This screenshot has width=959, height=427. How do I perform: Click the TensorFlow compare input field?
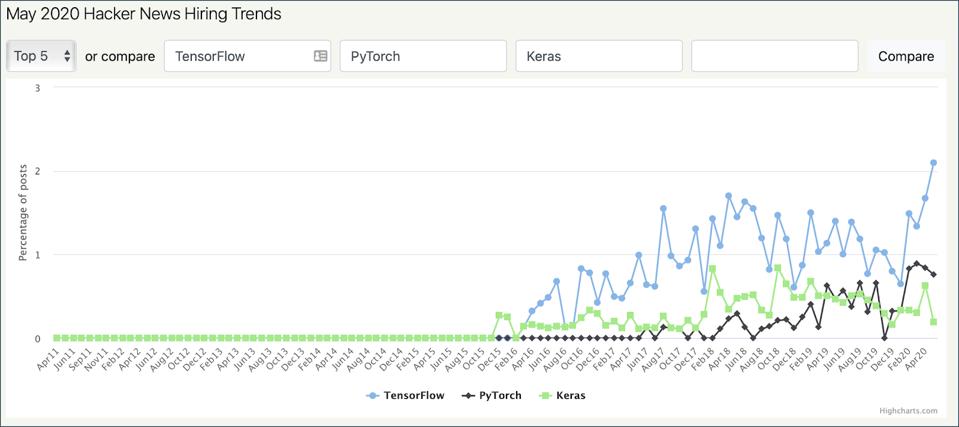coord(238,56)
